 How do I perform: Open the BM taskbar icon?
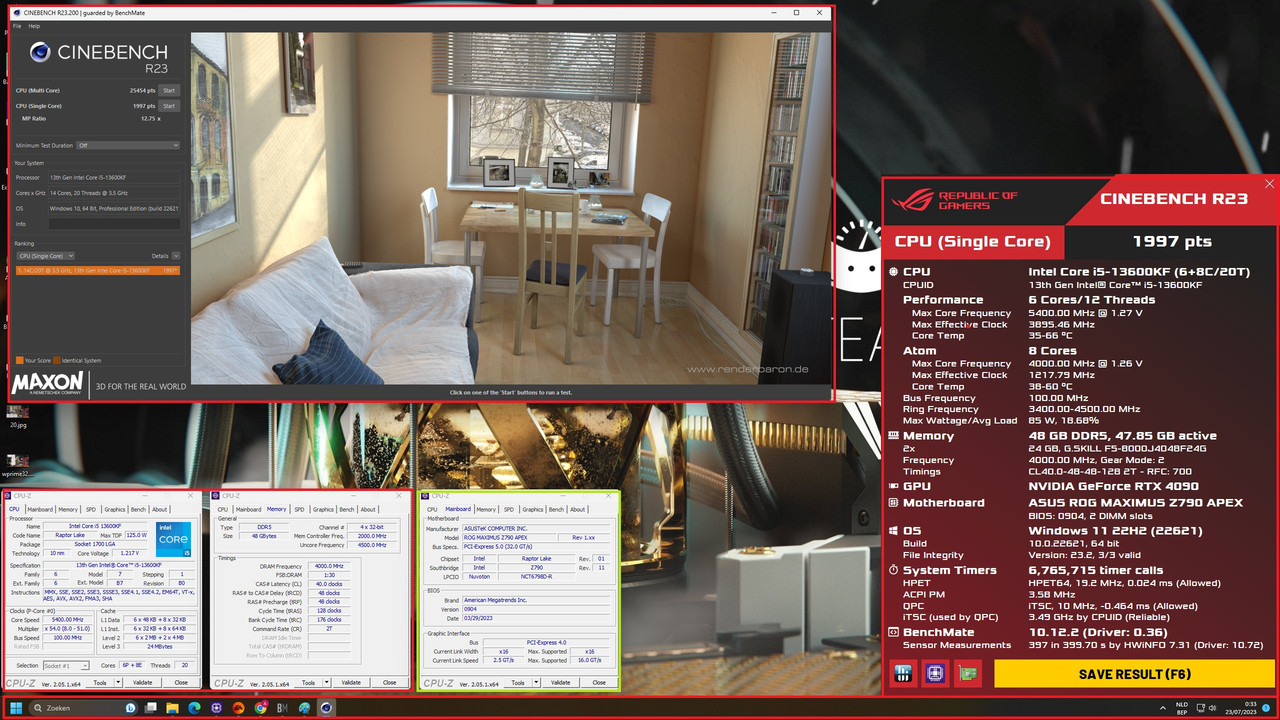click(282, 708)
